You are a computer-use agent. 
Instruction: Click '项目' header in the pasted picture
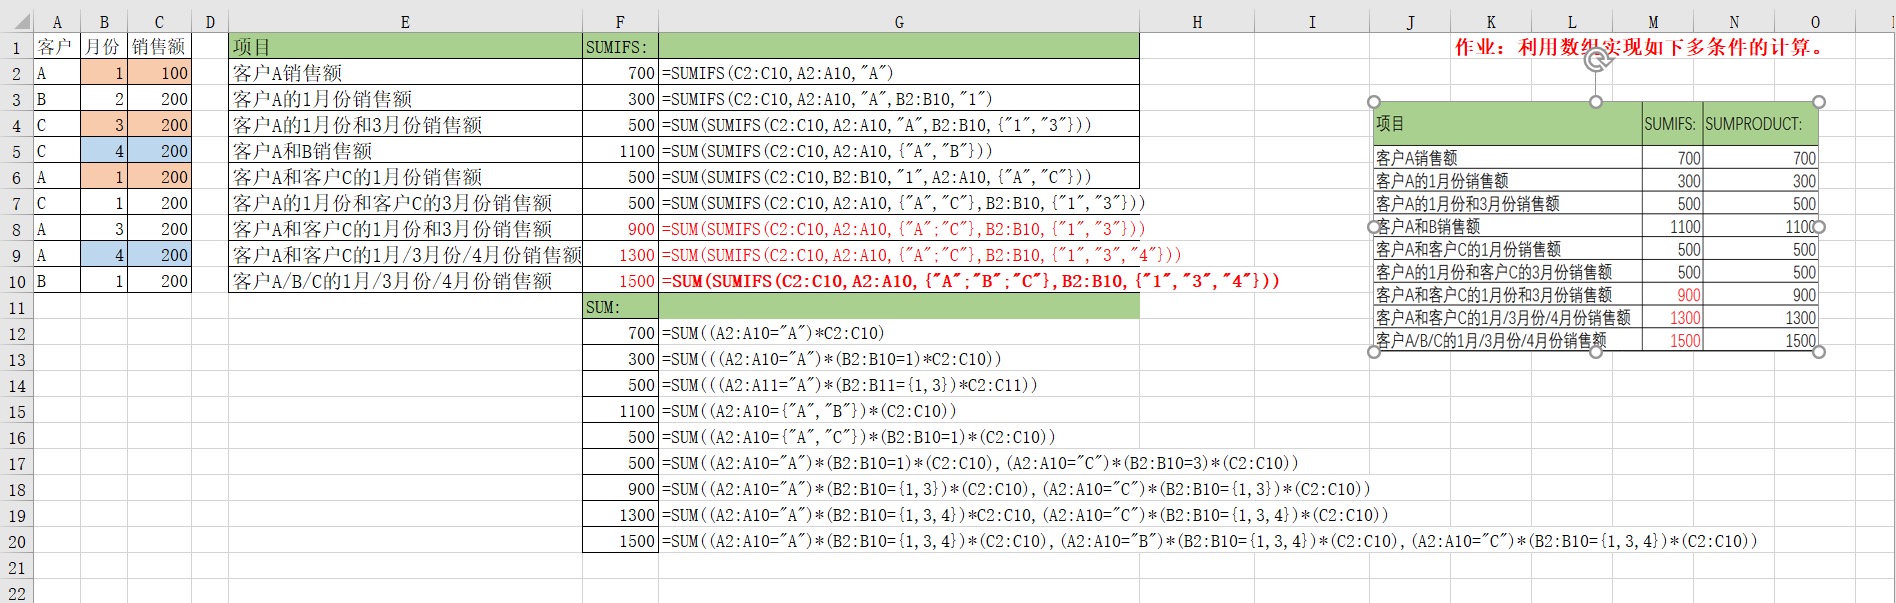(x=1390, y=124)
